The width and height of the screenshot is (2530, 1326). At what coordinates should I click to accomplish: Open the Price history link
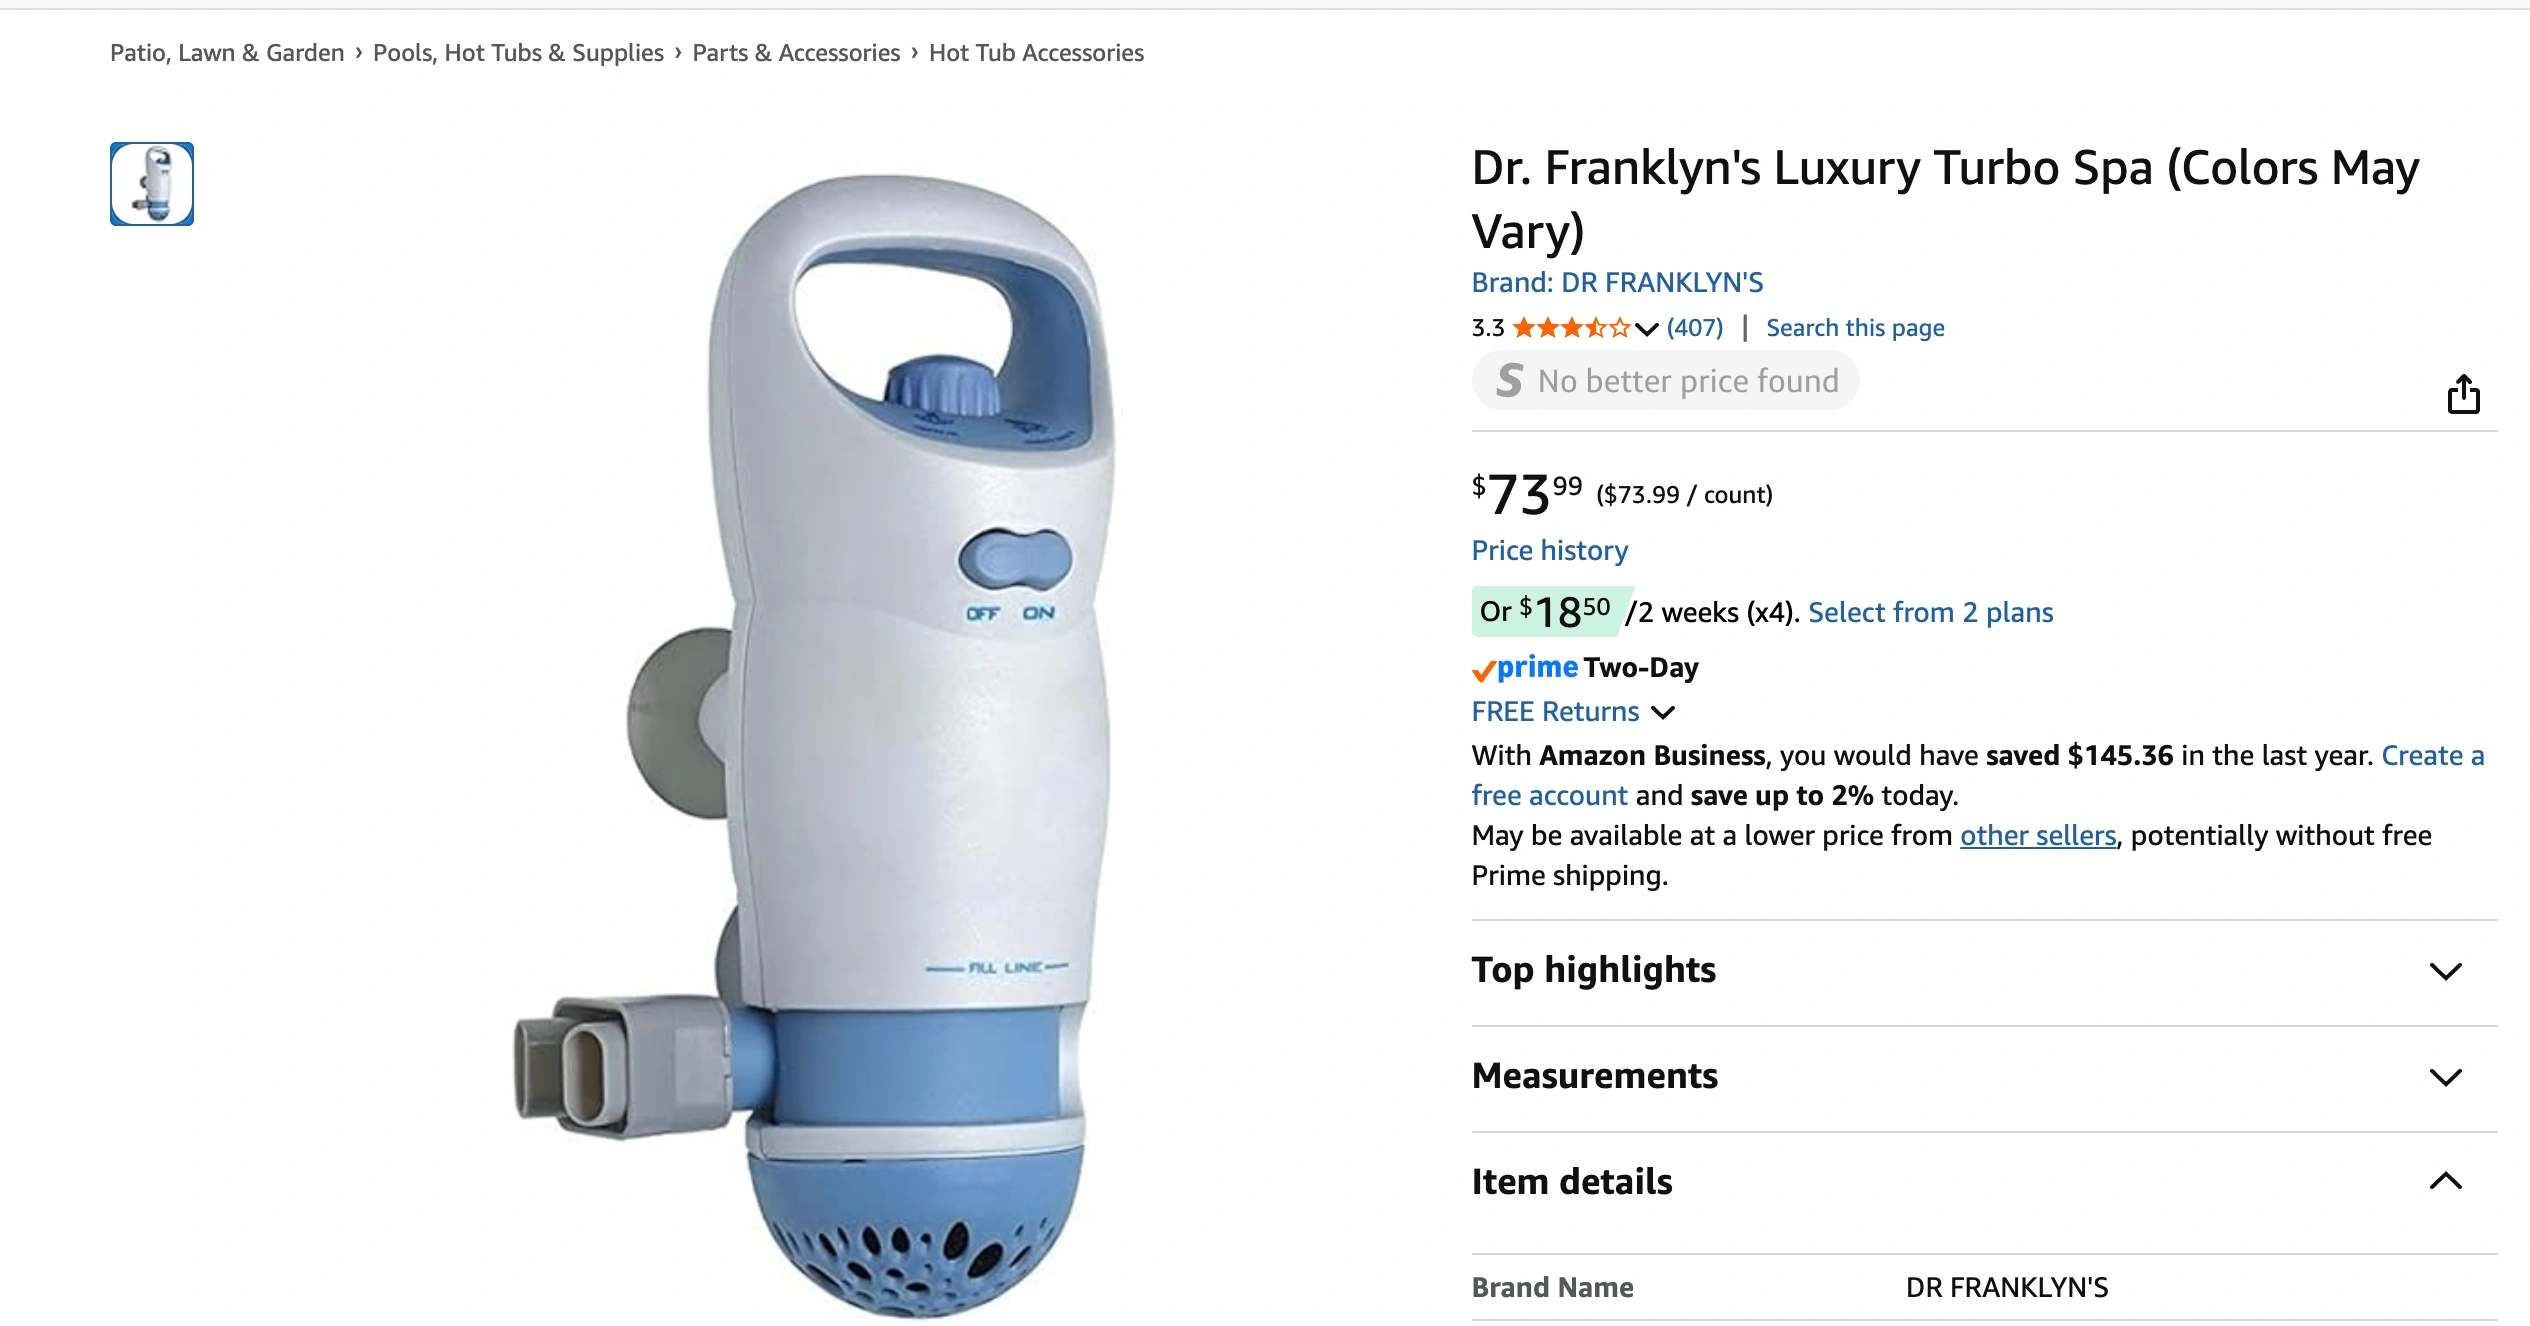1549,551
